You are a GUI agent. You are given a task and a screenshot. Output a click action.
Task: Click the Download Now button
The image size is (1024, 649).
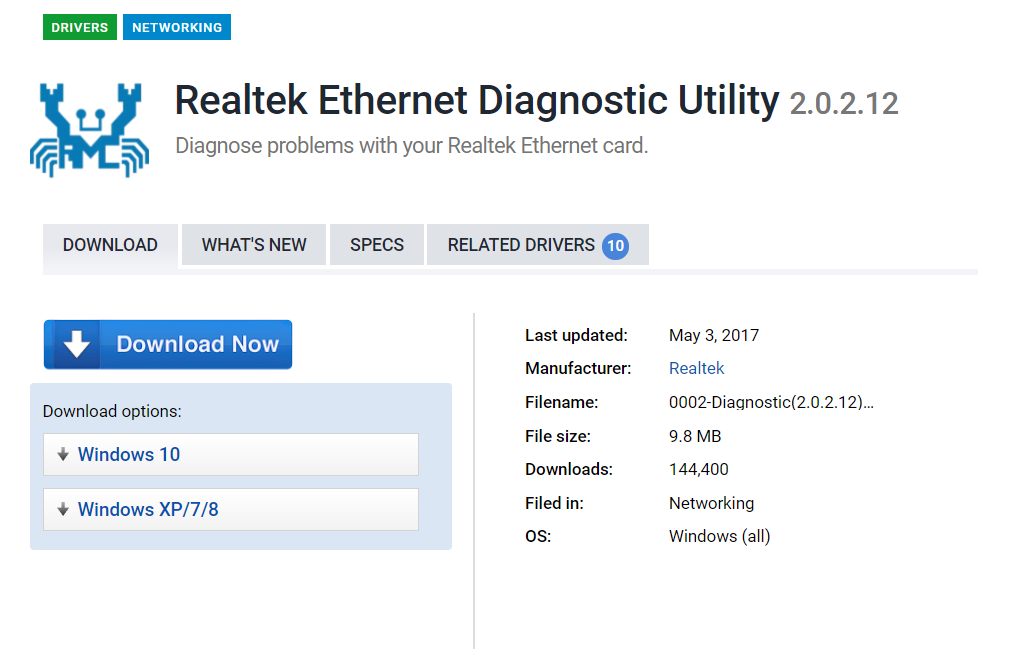167,343
